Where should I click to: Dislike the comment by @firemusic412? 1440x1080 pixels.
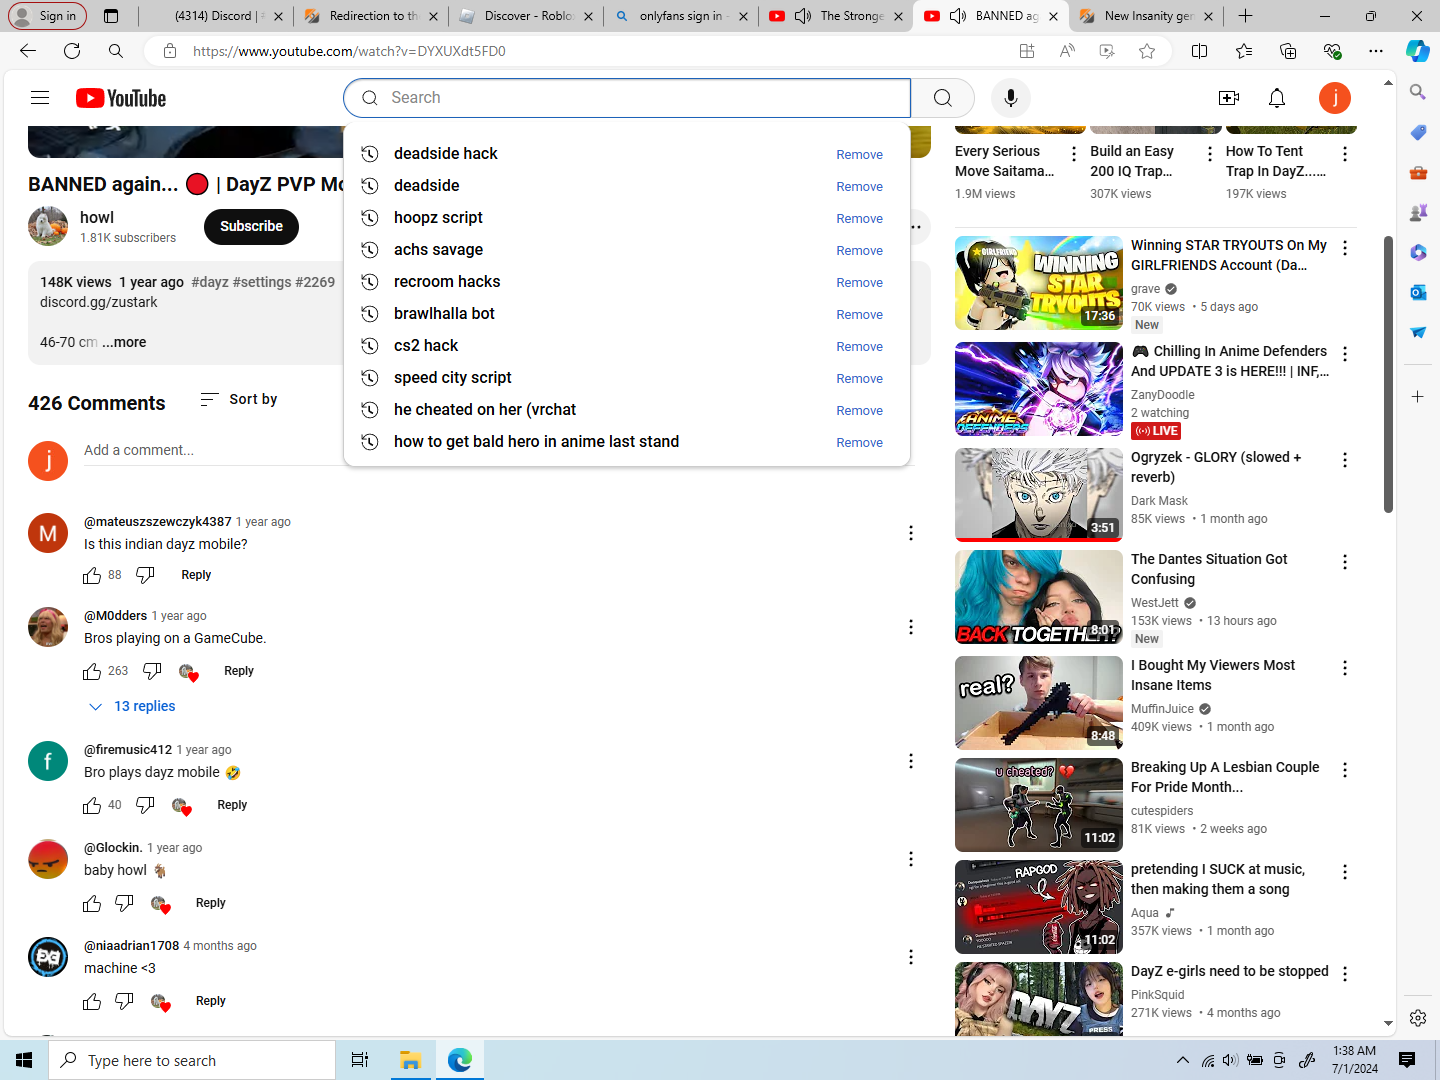coord(145,805)
